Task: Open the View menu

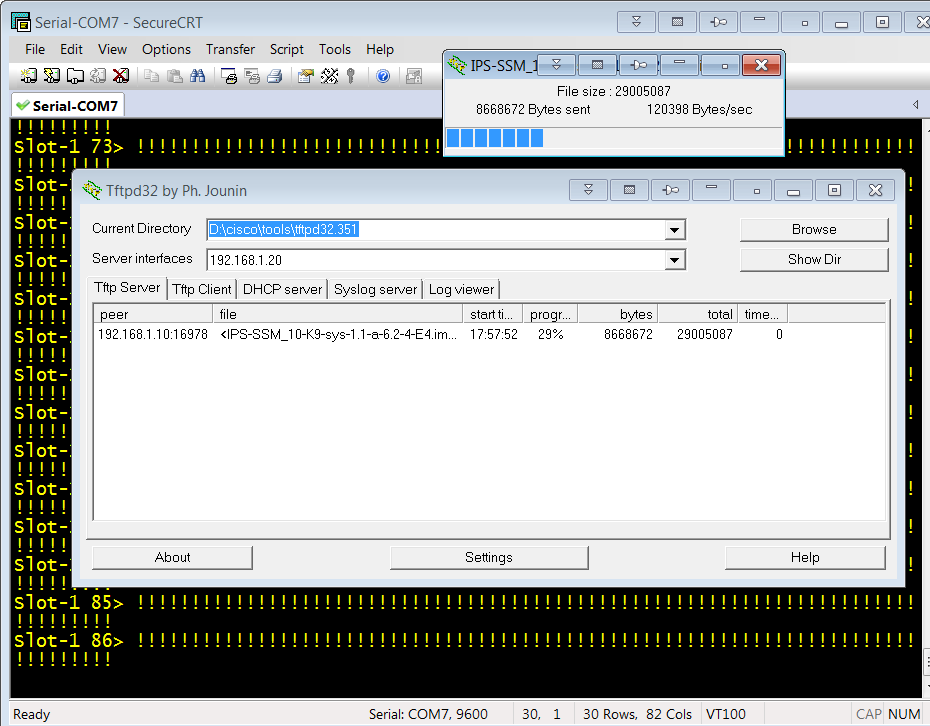Action: pyautogui.click(x=112, y=49)
